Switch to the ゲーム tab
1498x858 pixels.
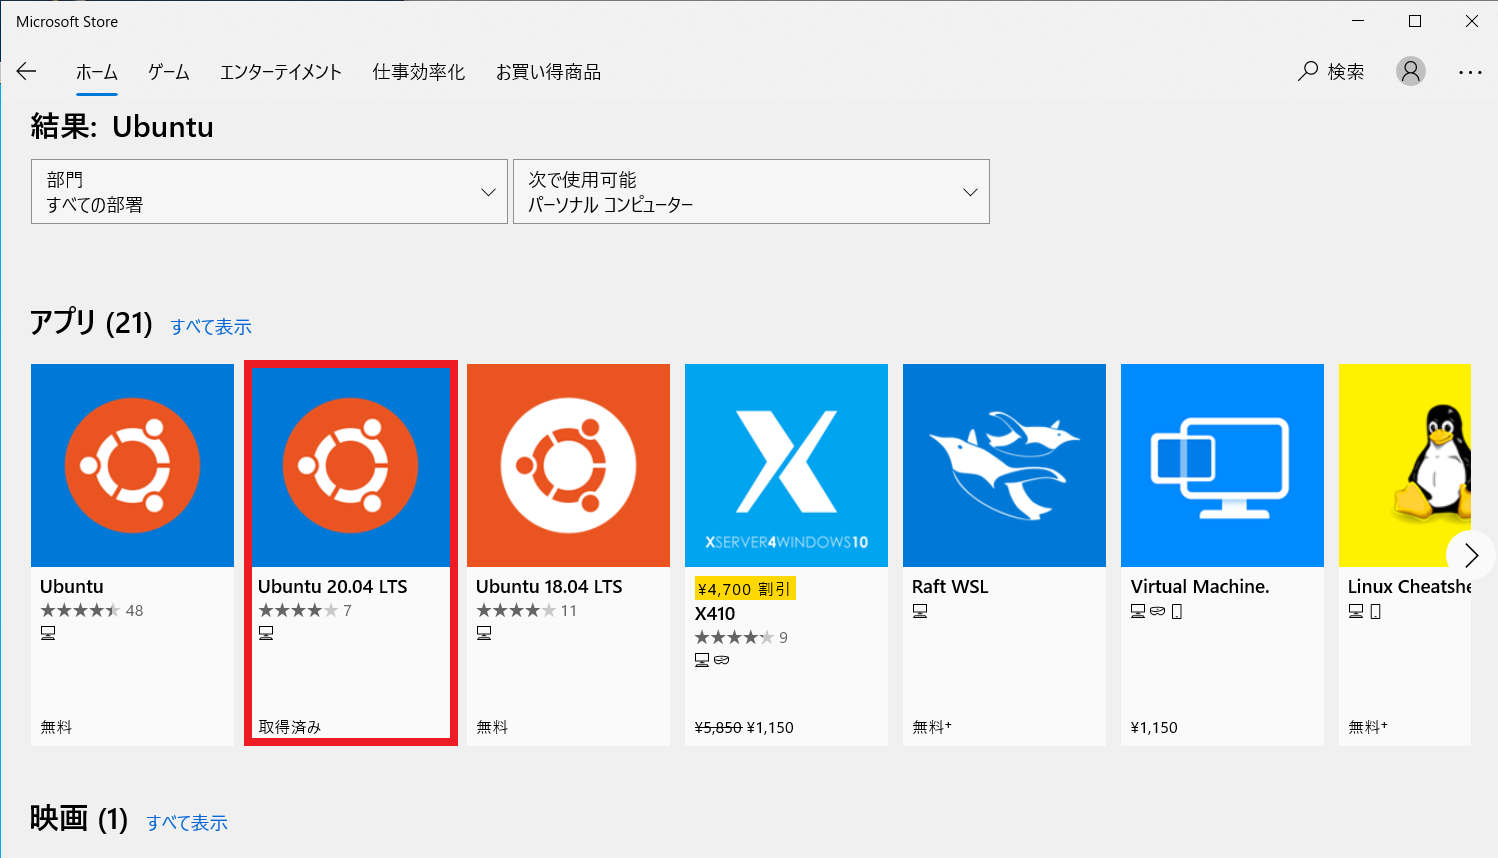[167, 71]
